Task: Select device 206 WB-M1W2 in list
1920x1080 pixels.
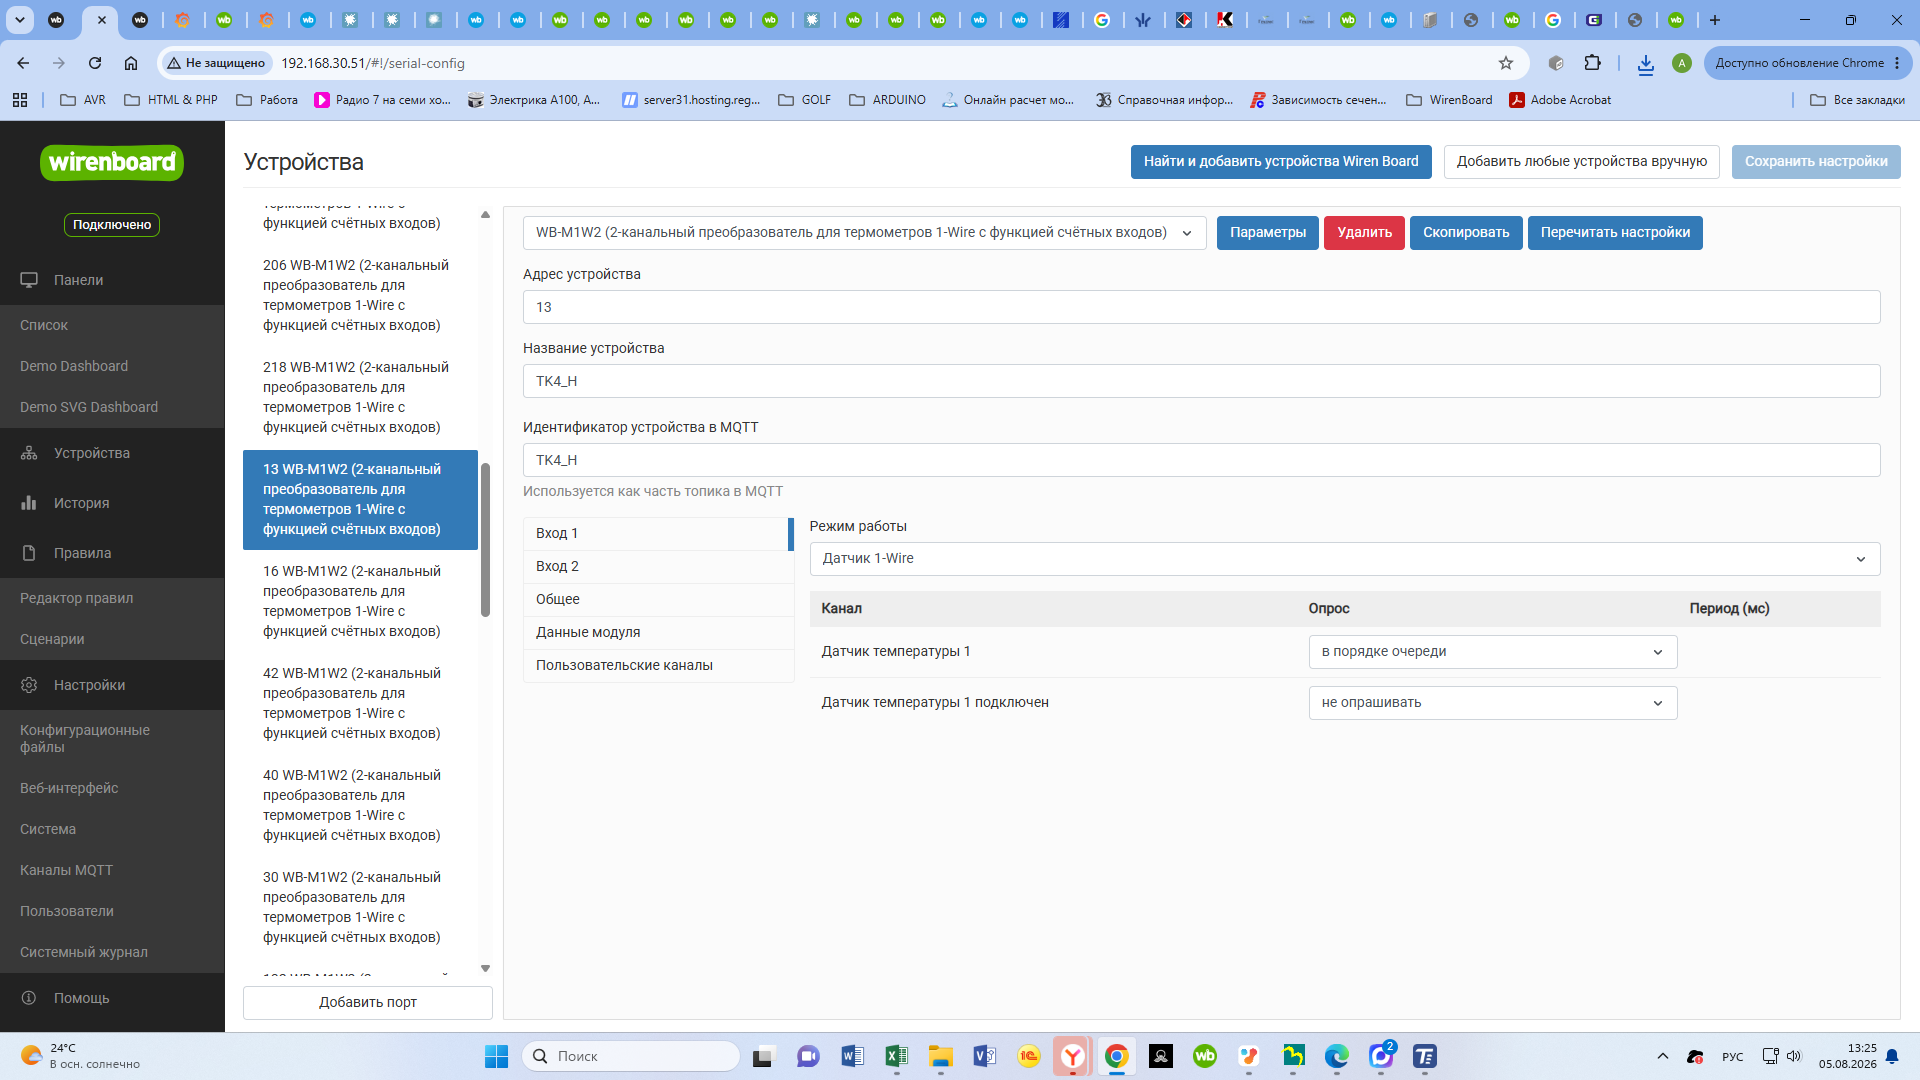Action: pyautogui.click(x=360, y=296)
